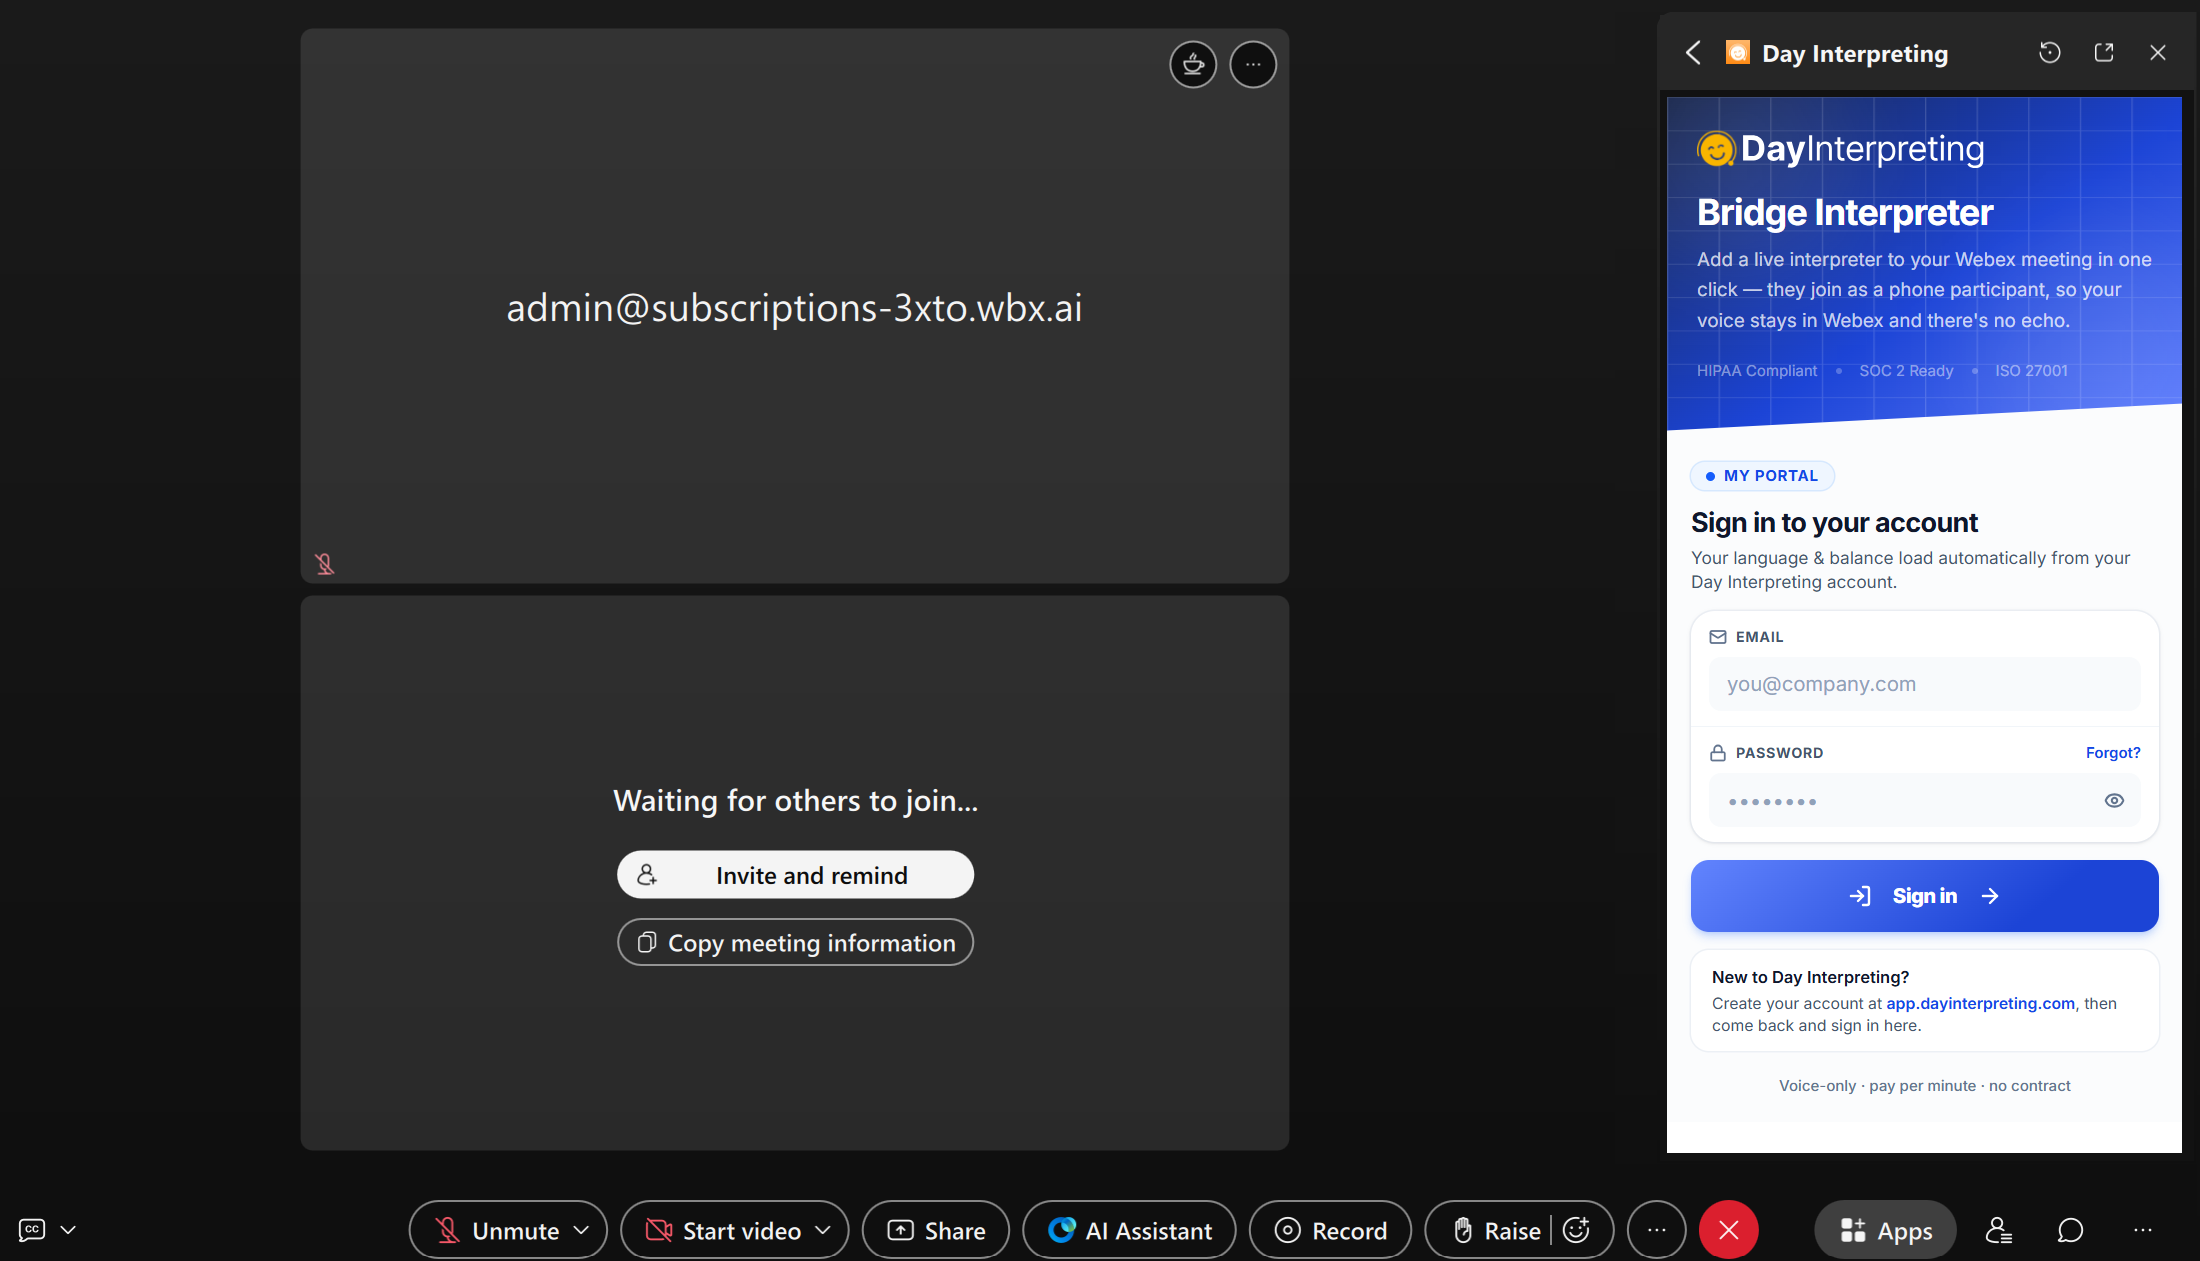
Task: Start video from the toolbar
Action: tap(723, 1230)
